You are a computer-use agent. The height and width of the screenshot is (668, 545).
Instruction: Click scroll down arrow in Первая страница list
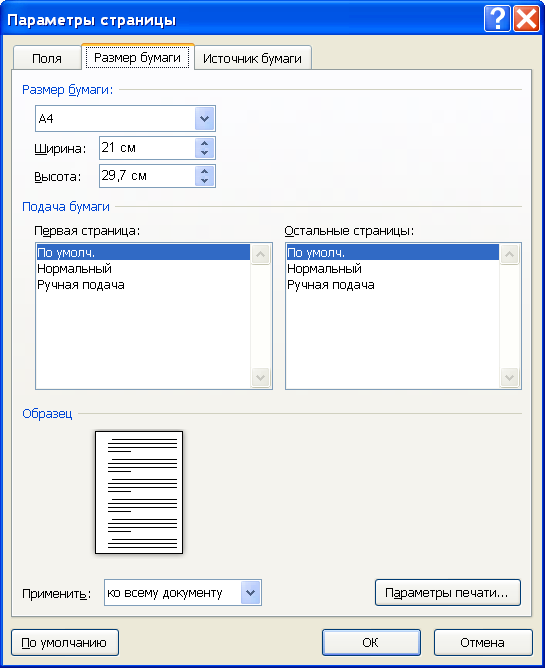pos(260,377)
